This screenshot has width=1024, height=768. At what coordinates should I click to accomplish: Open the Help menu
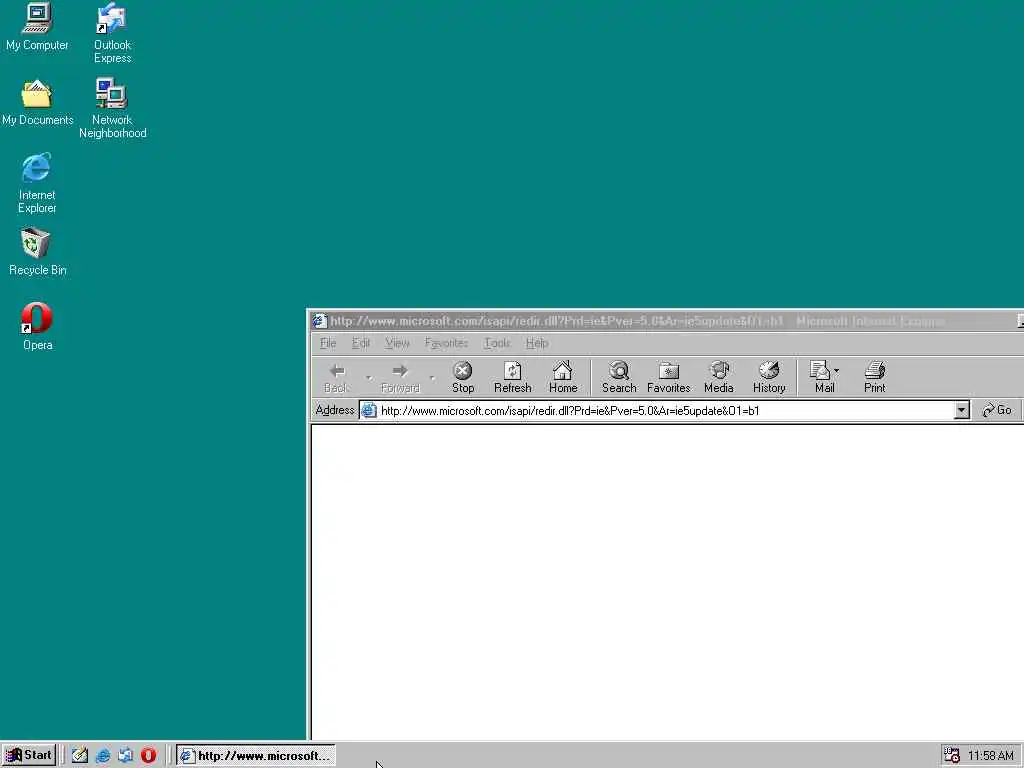[x=536, y=343]
